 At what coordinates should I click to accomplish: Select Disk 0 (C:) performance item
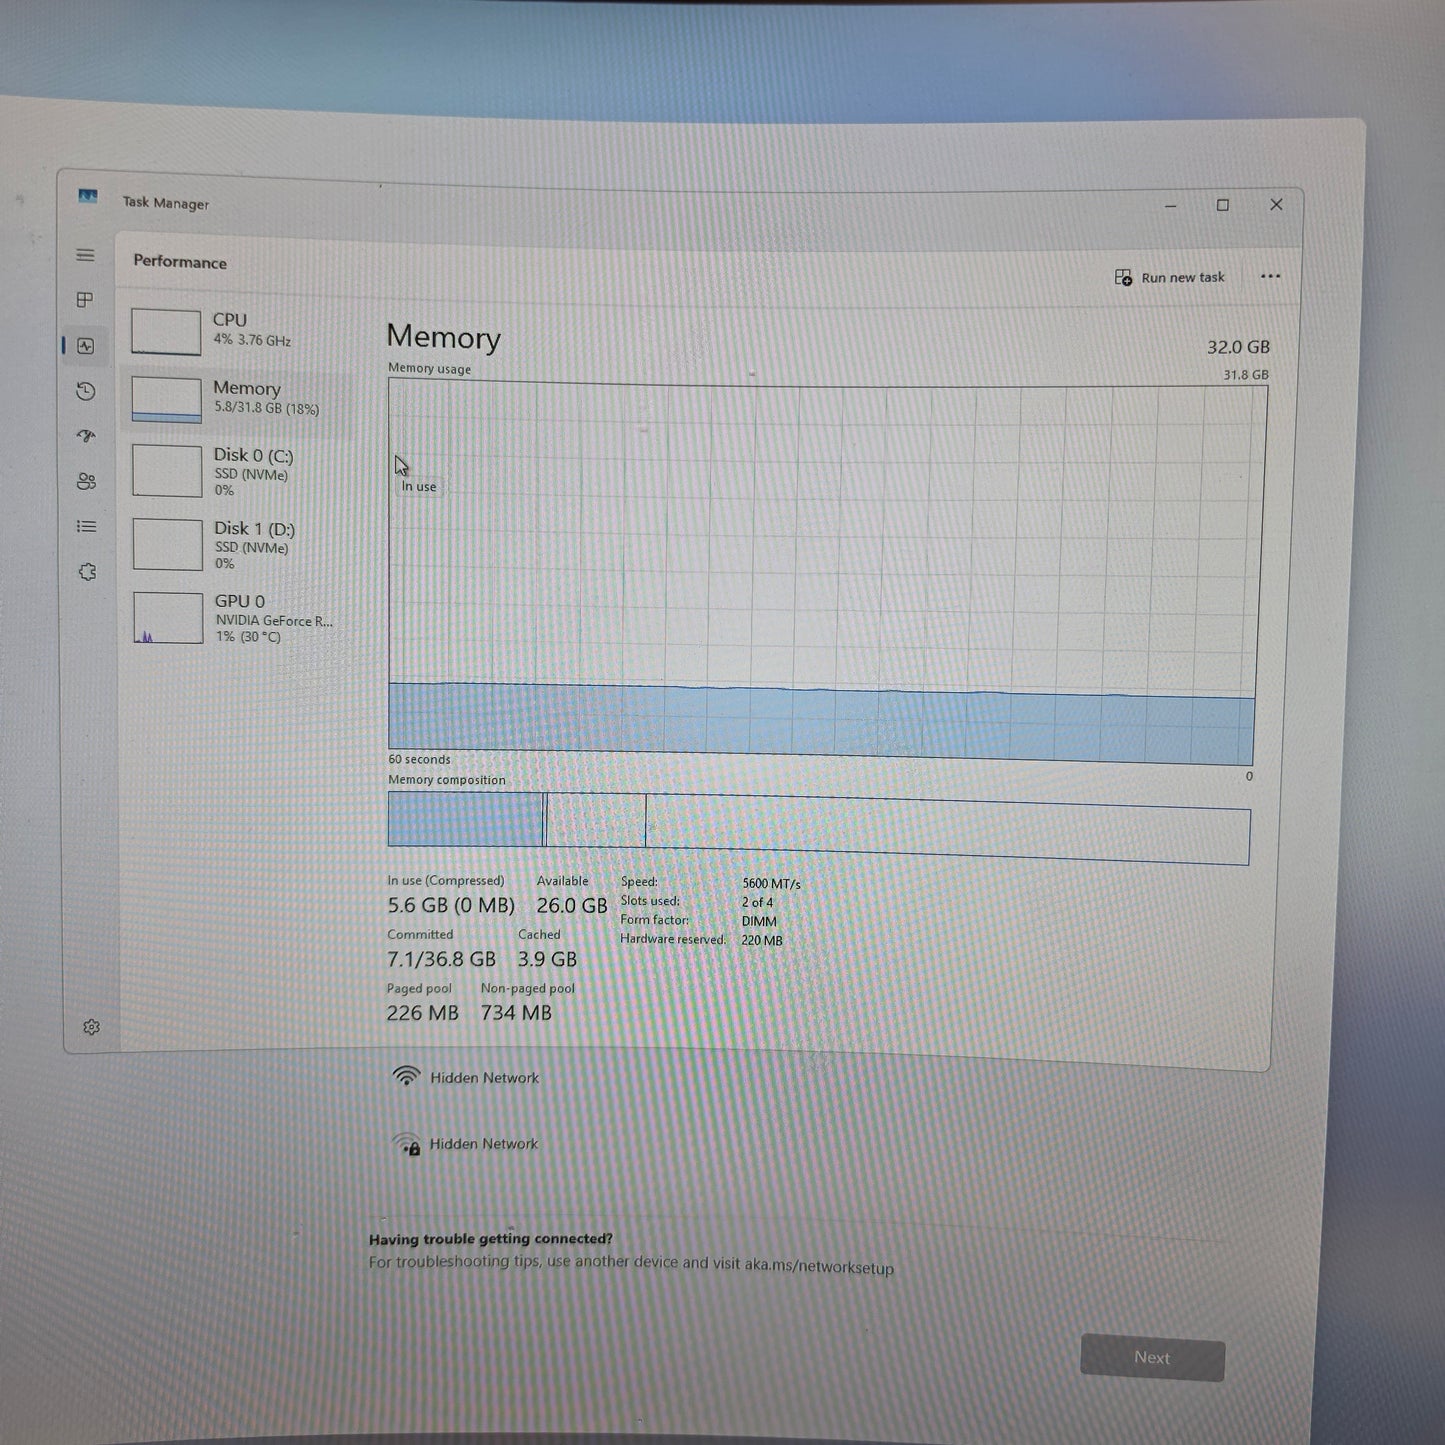(x=240, y=471)
